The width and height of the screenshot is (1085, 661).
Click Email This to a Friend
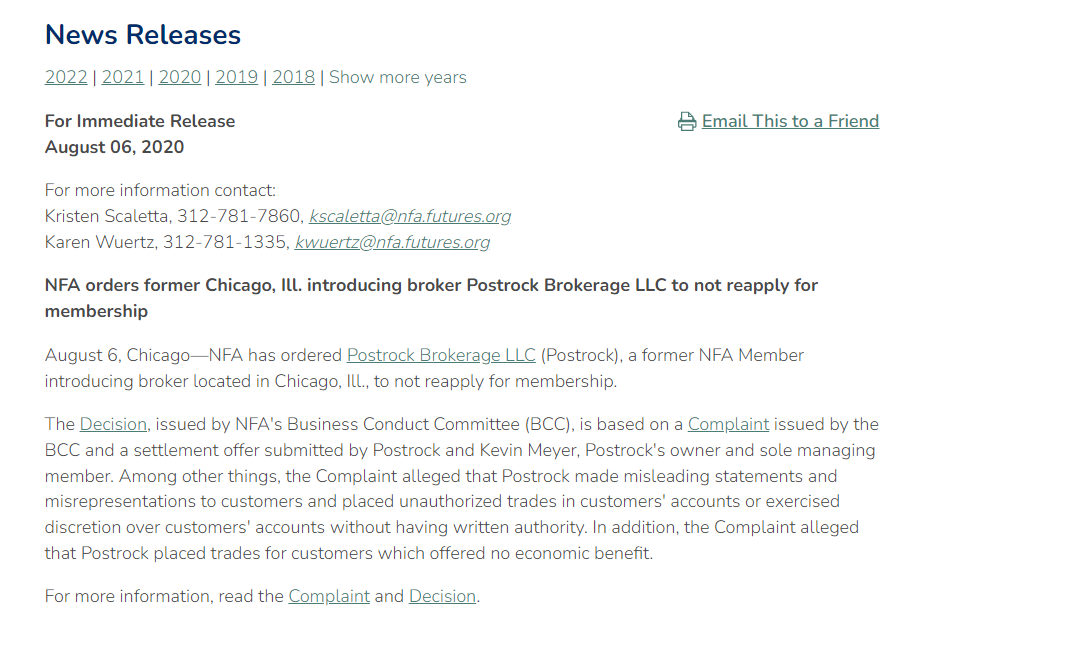coord(790,121)
